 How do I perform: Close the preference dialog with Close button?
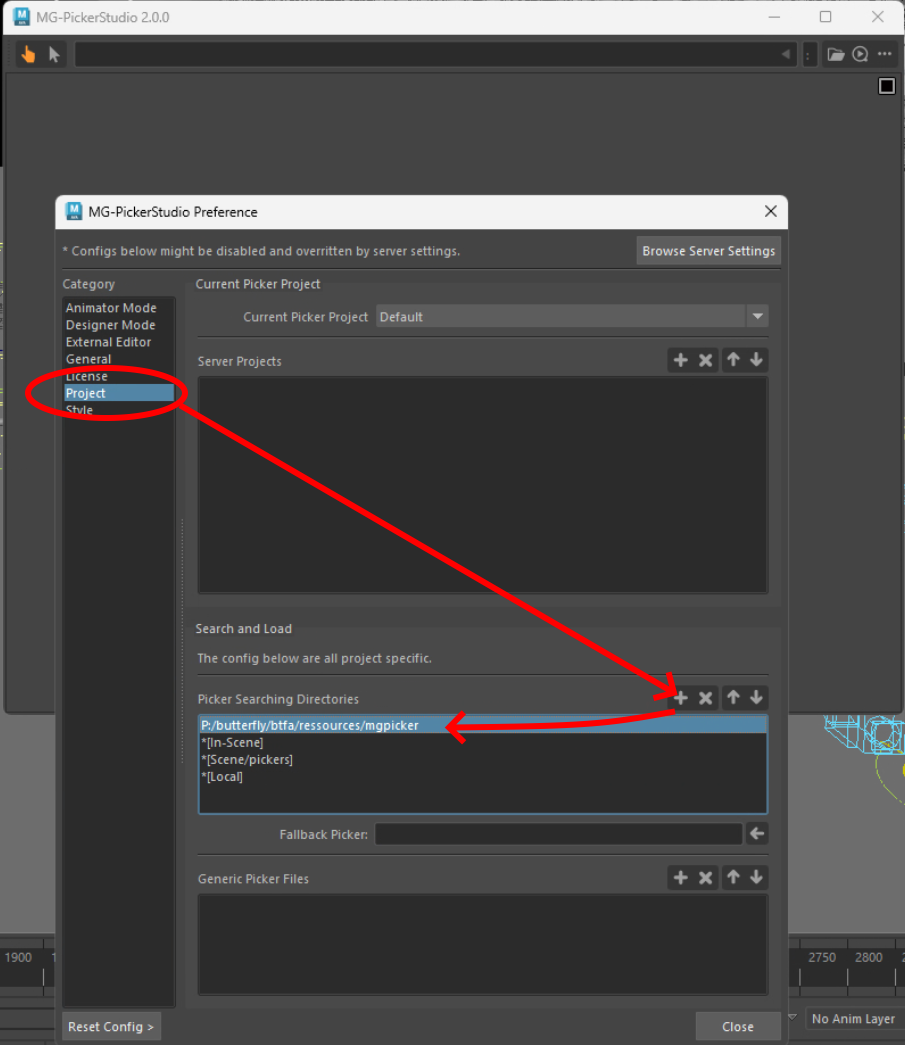[x=737, y=1026]
